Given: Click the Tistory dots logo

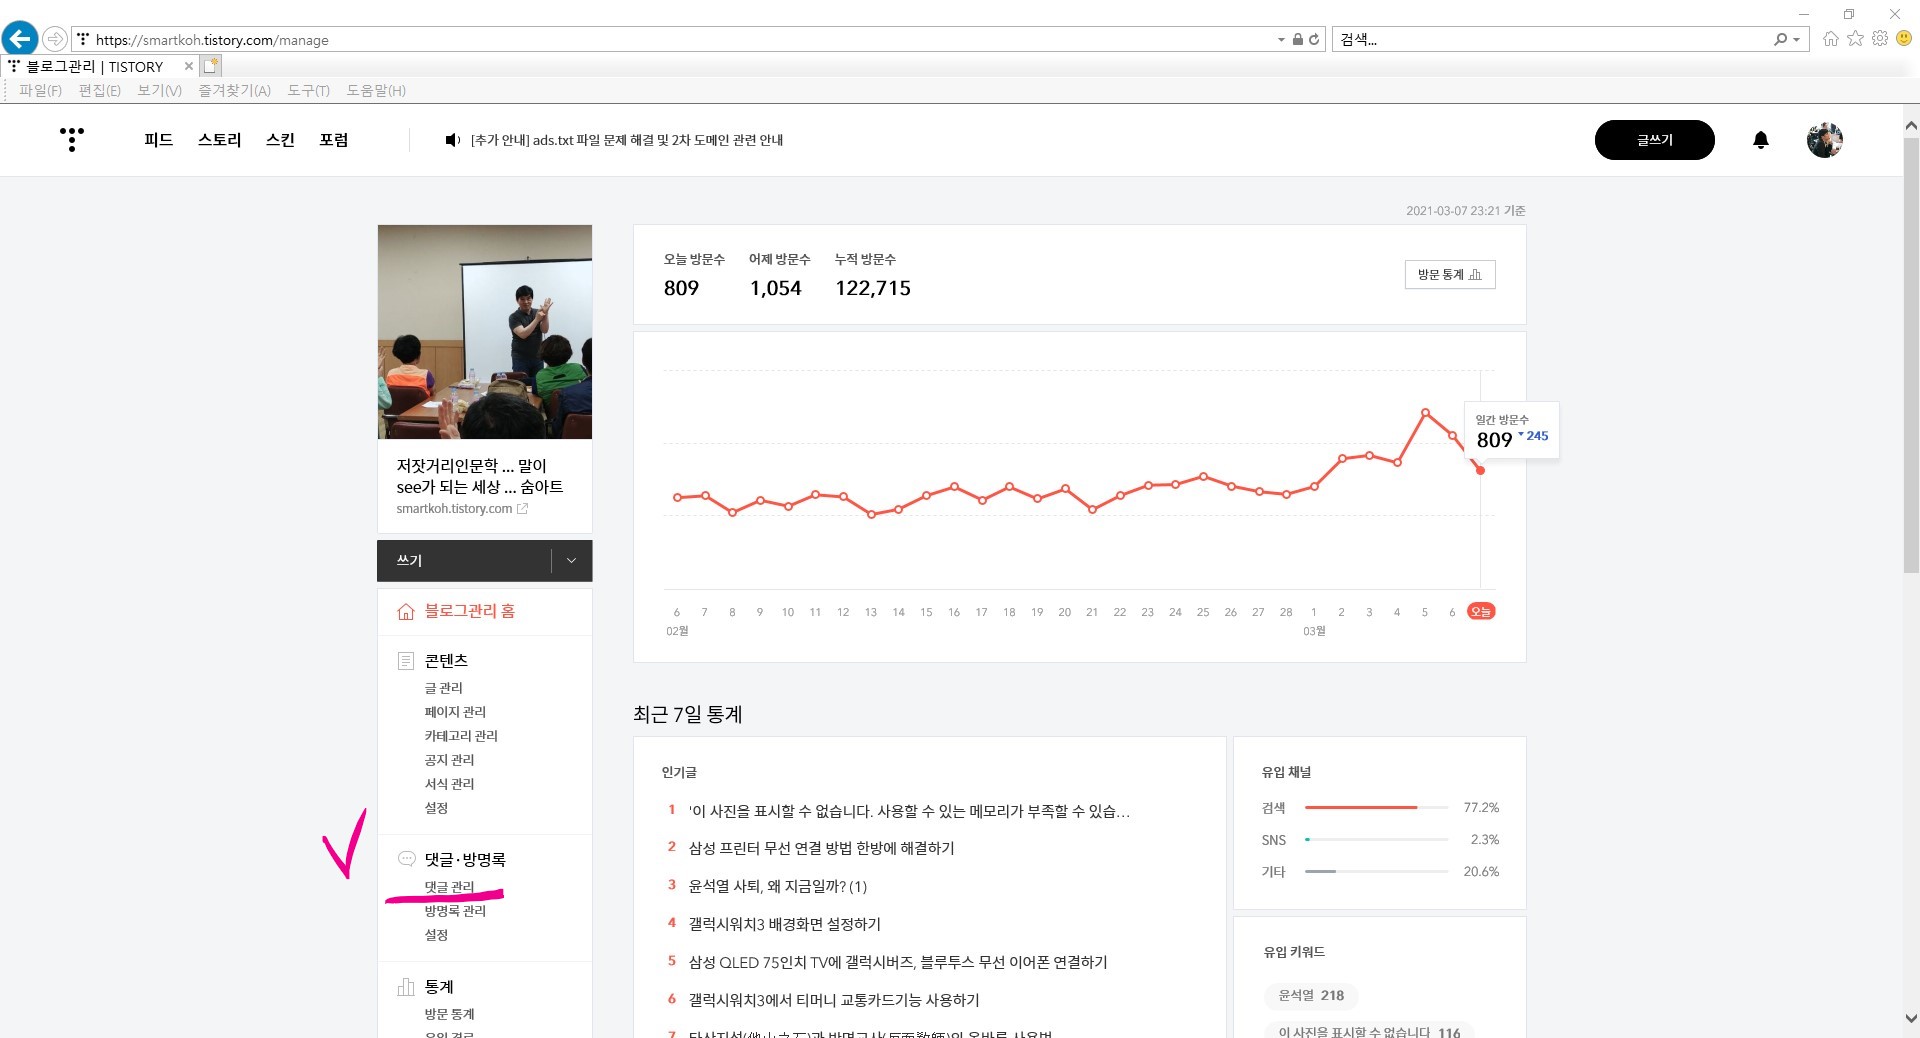Looking at the screenshot, I should 71,139.
